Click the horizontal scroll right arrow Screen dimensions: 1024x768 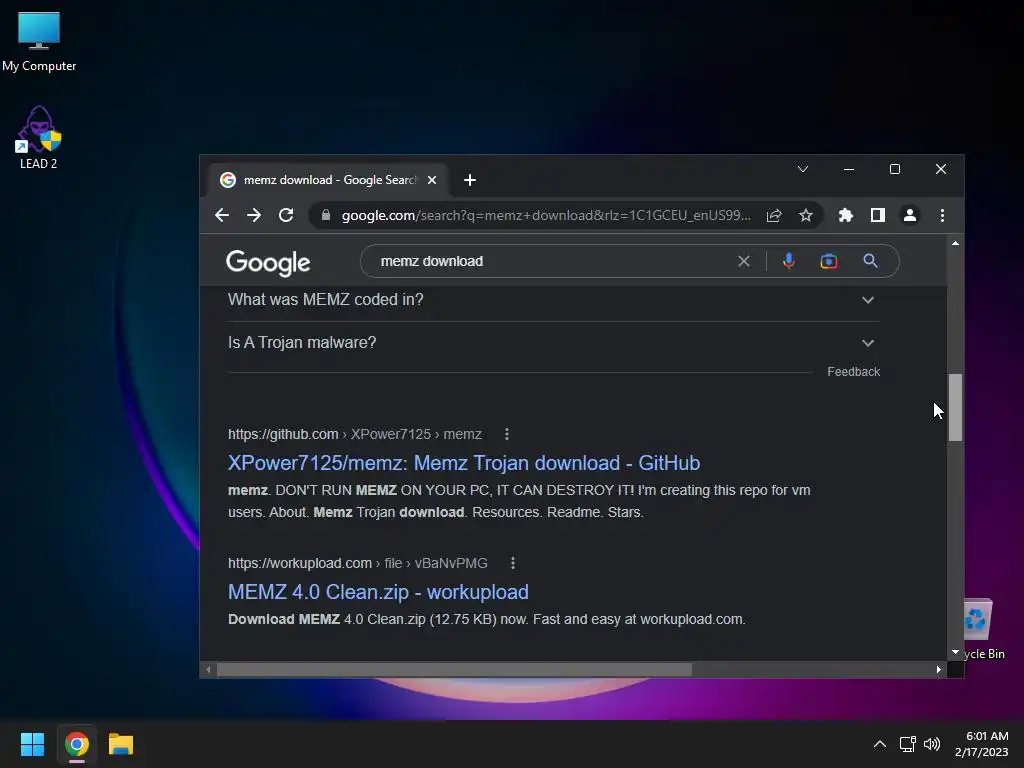[939, 669]
